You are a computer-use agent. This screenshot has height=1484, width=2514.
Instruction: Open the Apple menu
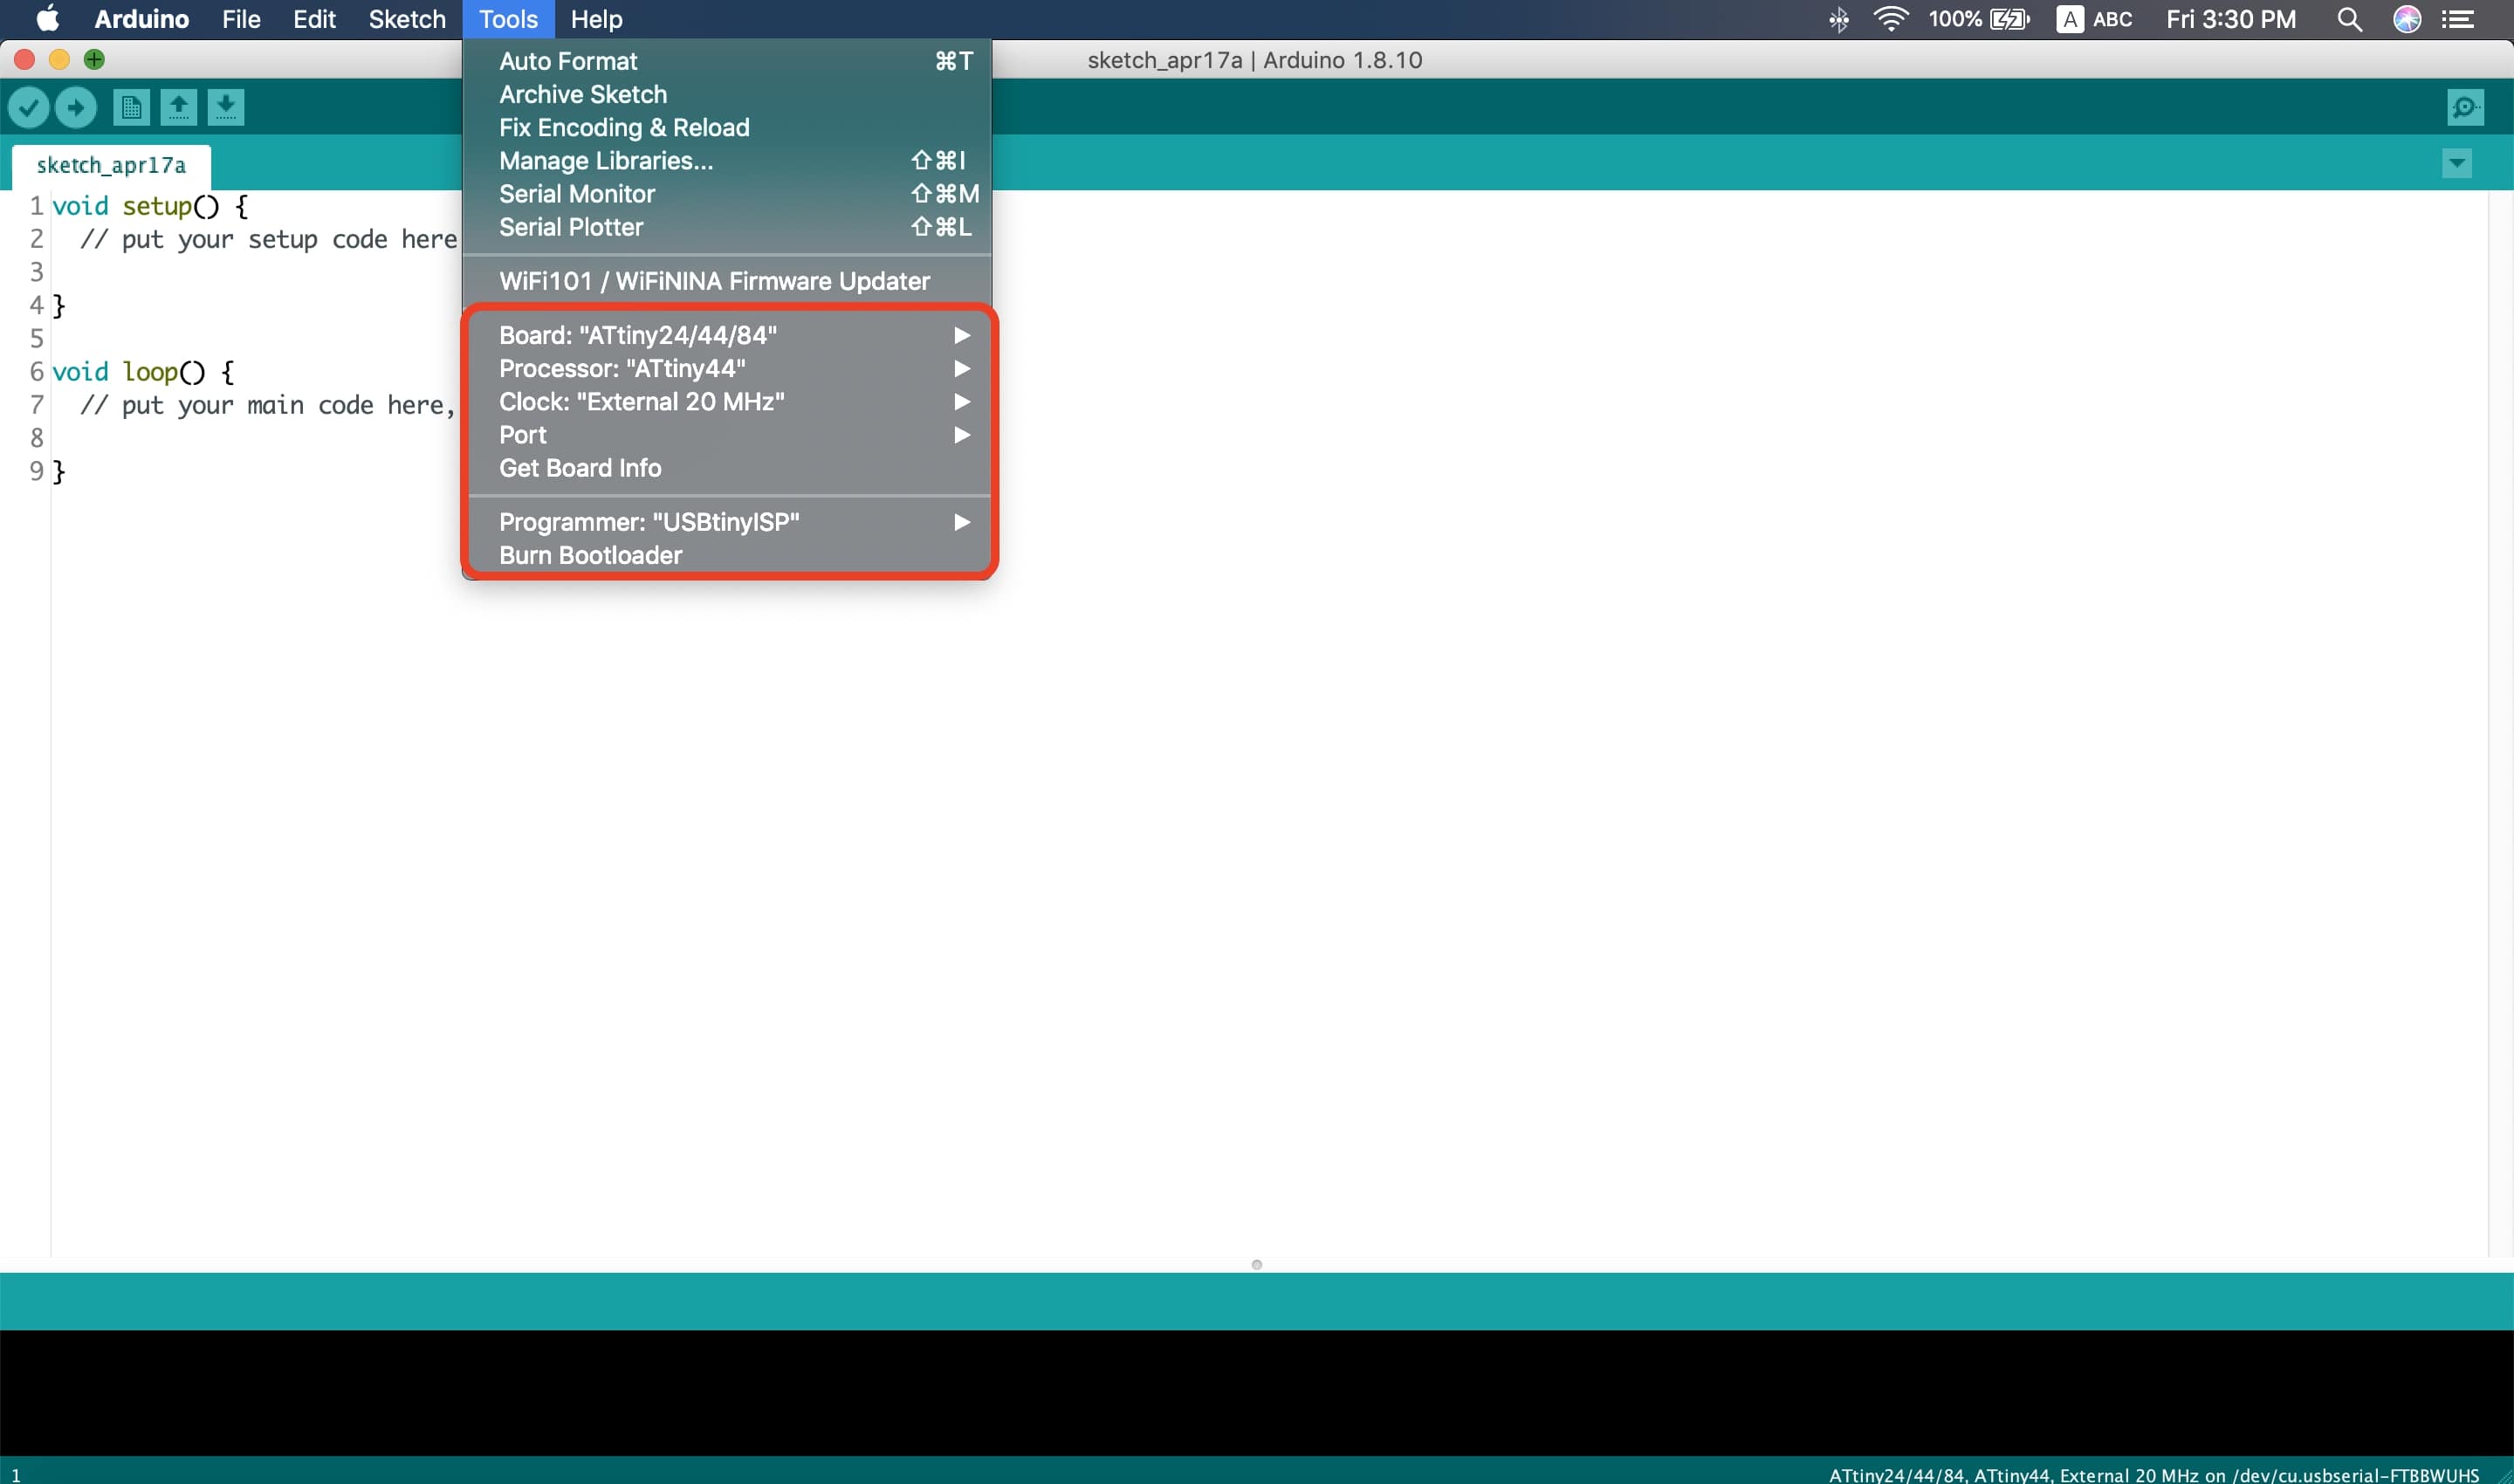47,19
